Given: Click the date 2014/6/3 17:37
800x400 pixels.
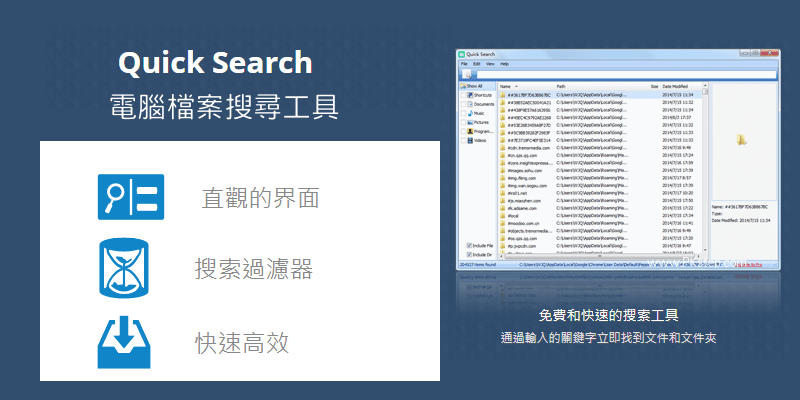Looking at the screenshot, I should tap(677, 117).
